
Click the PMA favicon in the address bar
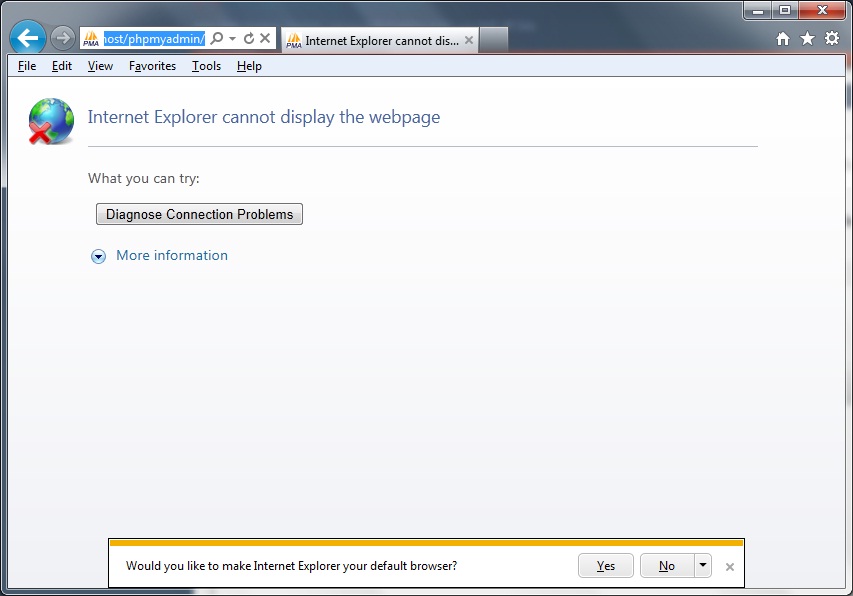91,39
